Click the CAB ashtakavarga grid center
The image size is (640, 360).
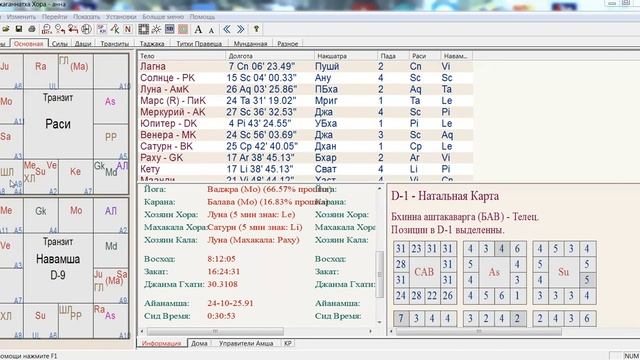pyautogui.click(x=424, y=272)
